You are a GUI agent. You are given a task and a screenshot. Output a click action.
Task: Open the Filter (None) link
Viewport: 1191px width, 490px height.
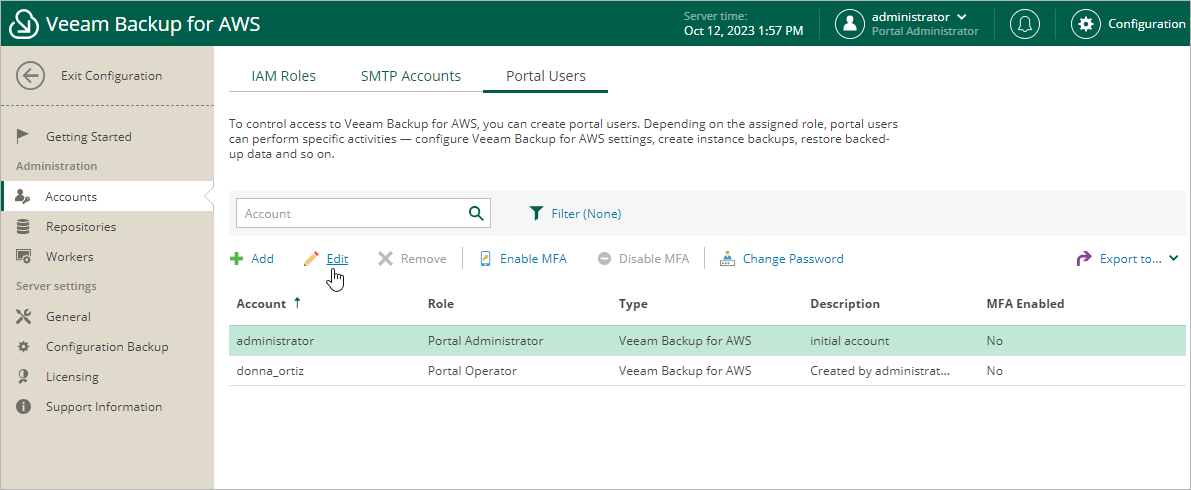586,213
